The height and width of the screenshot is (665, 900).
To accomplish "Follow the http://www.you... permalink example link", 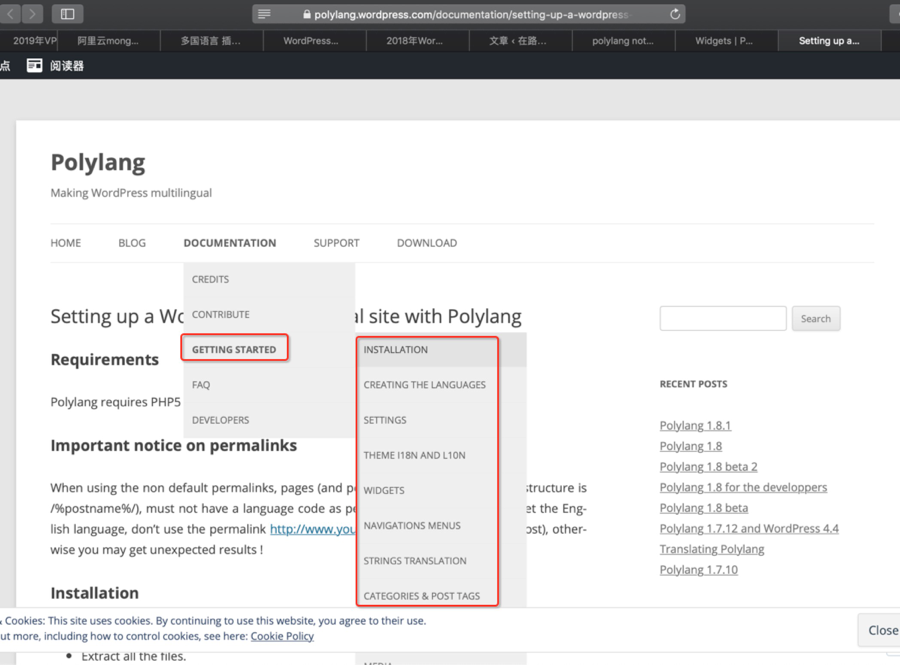I will tap(312, 529).
